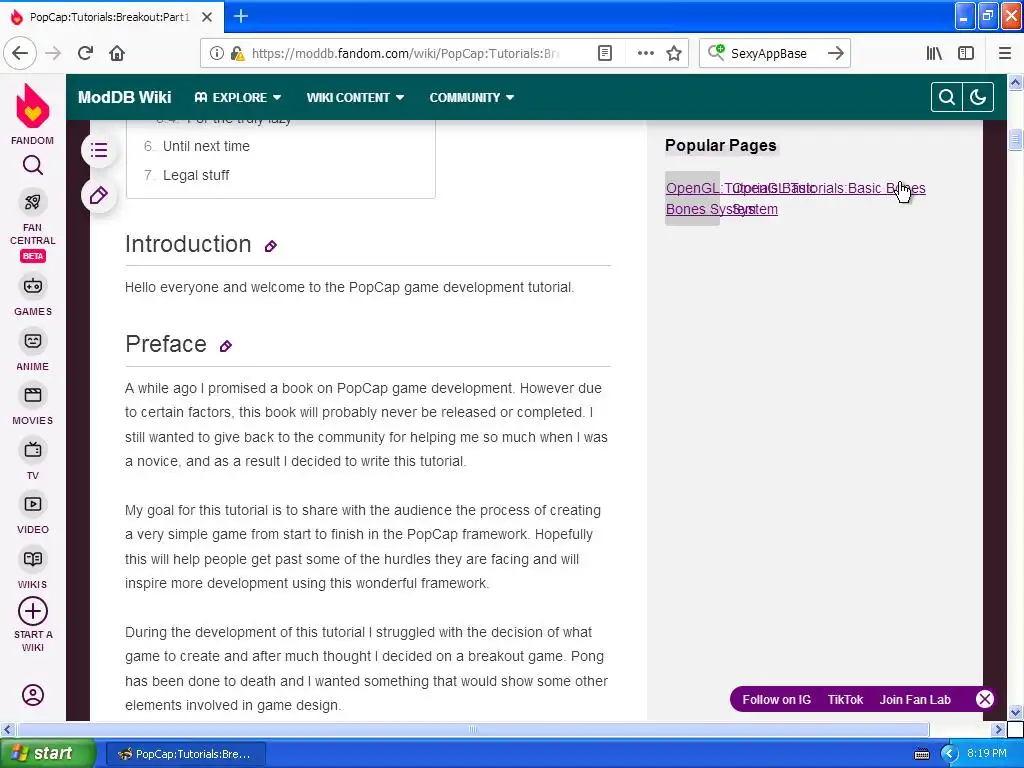Open a new tab with plus button

point(240,16)
